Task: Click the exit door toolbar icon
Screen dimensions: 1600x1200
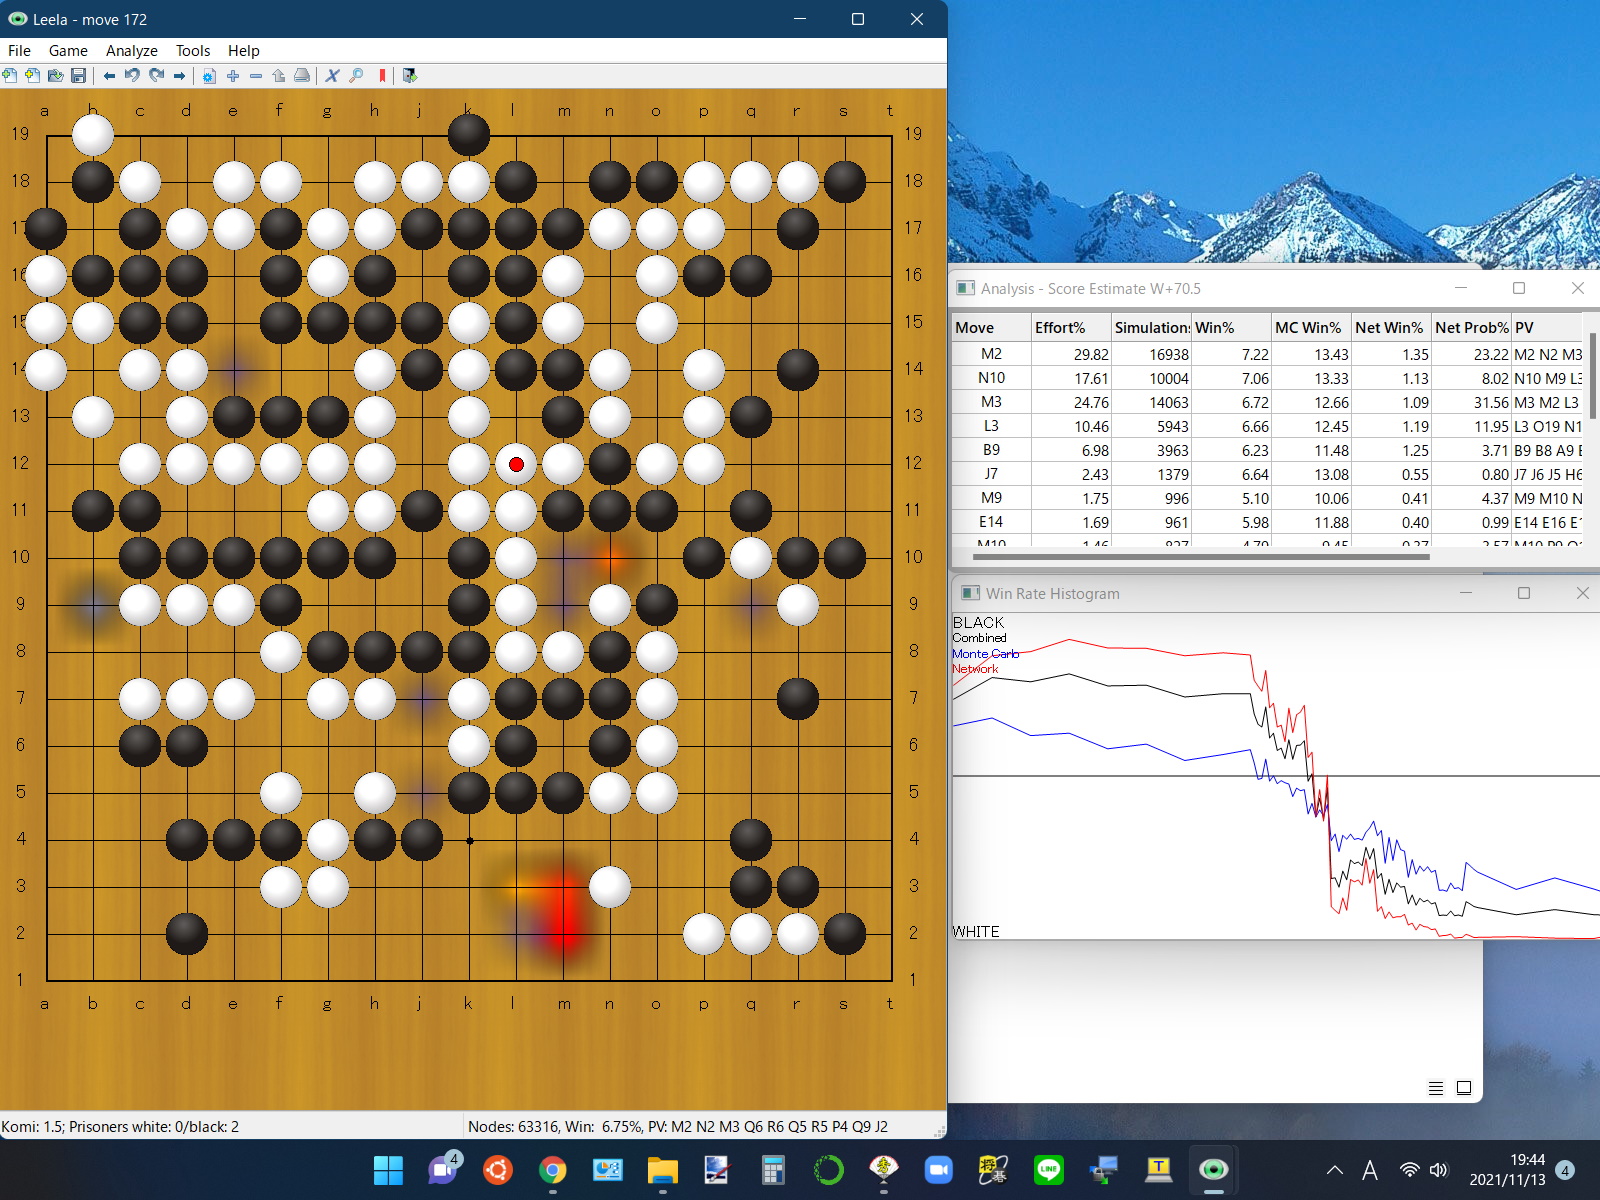Action: point(410,76)
